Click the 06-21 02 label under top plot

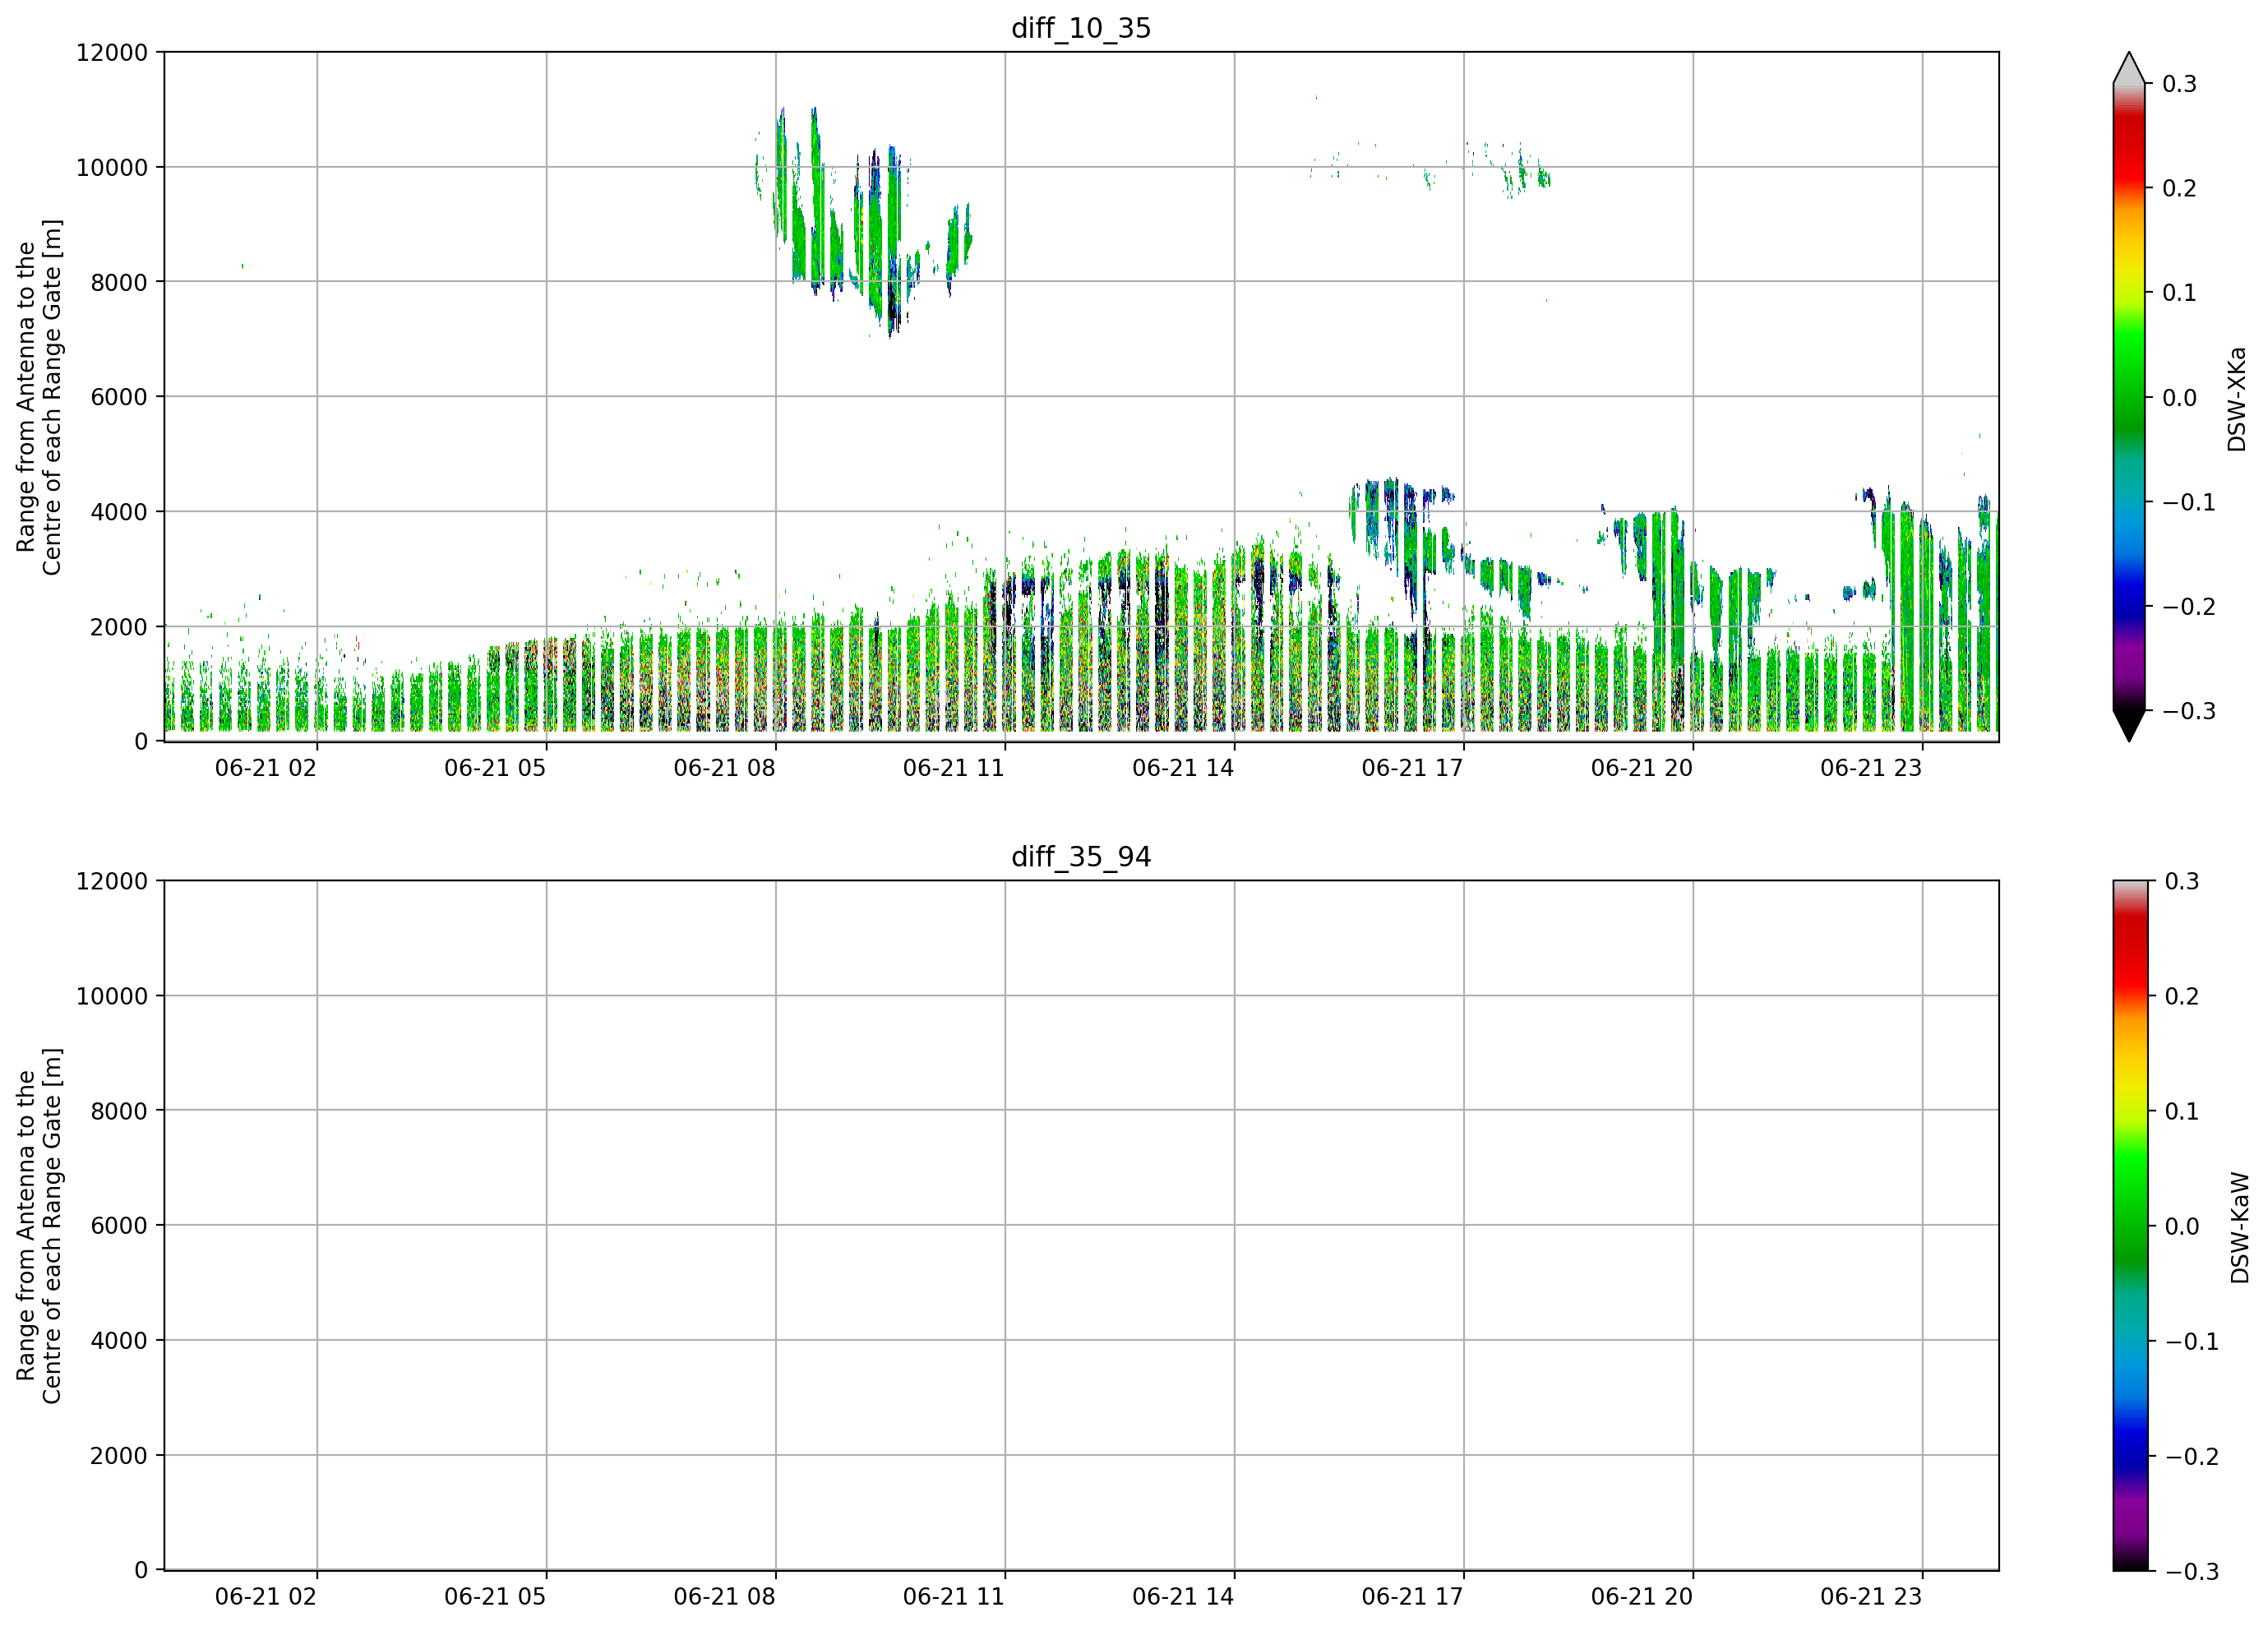click(x=265, y=768)
